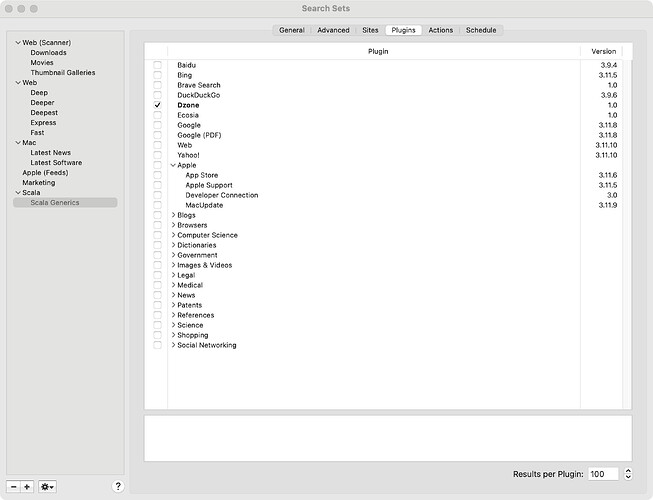This screenshot has width=653, height=500.
Task: Check the Brave Search plugin
Action: 157,85
